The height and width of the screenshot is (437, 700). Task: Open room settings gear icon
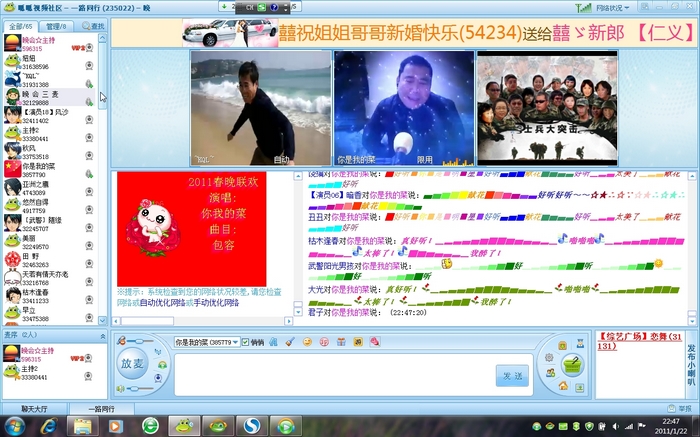pyautogui.click(x=549, y=358)
